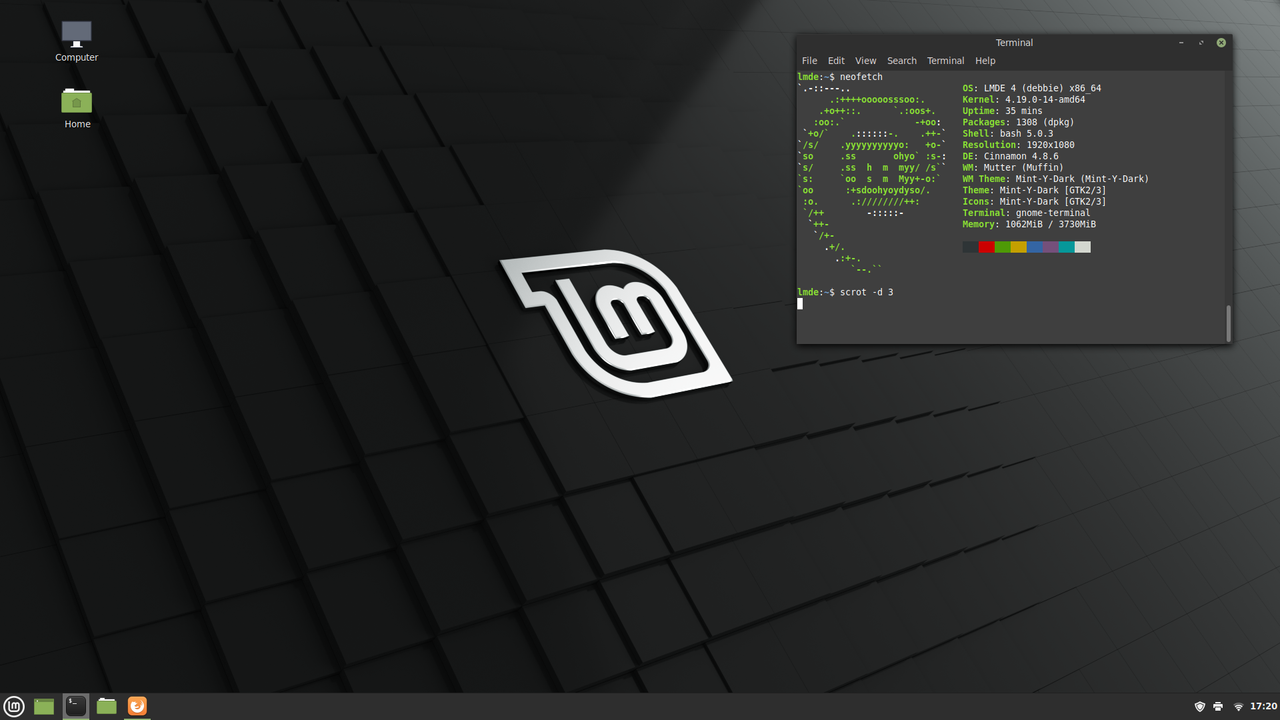
Task: Click the printer tray icon
Action: 1218,706
